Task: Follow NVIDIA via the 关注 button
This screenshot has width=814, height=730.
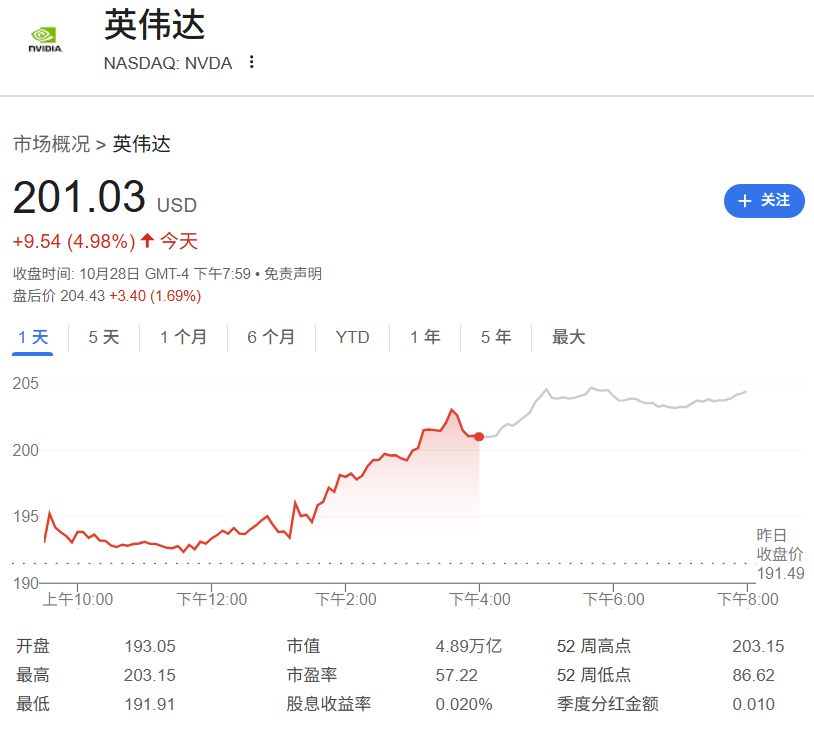Action: pyautogui.click(x=764, y=201)
